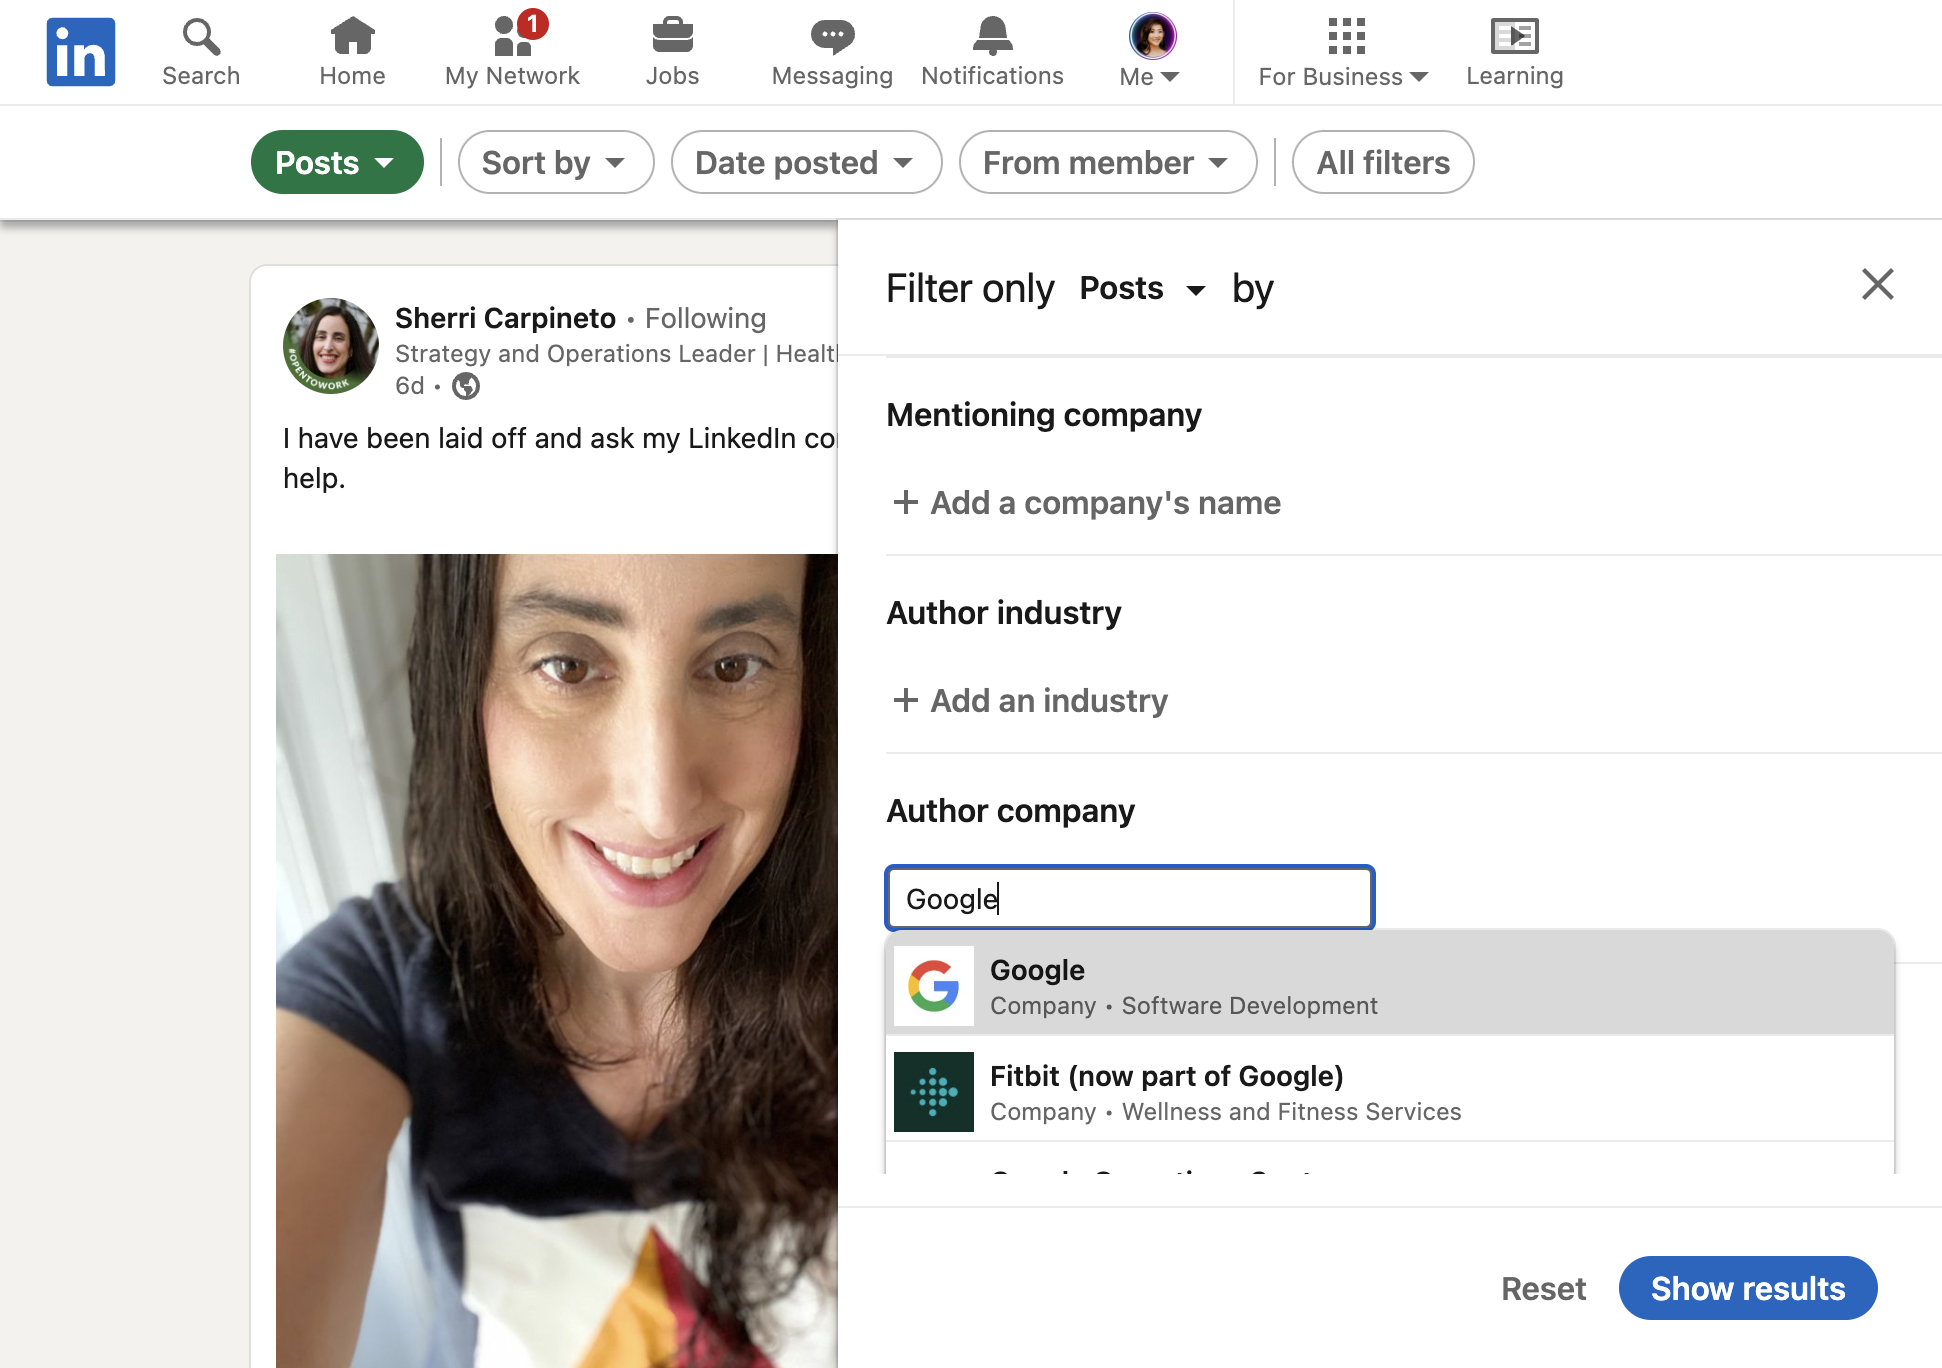Click the 'Strategy and Operations Leader' headline

click(615, 354)
